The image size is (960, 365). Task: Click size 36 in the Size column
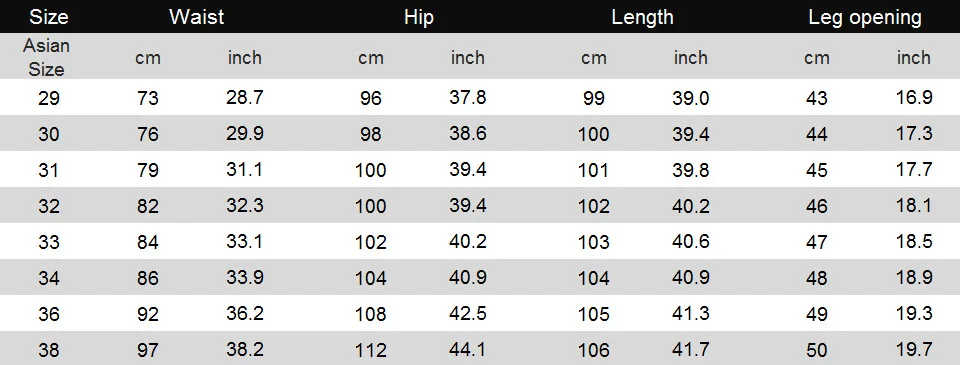coord(49,314)
